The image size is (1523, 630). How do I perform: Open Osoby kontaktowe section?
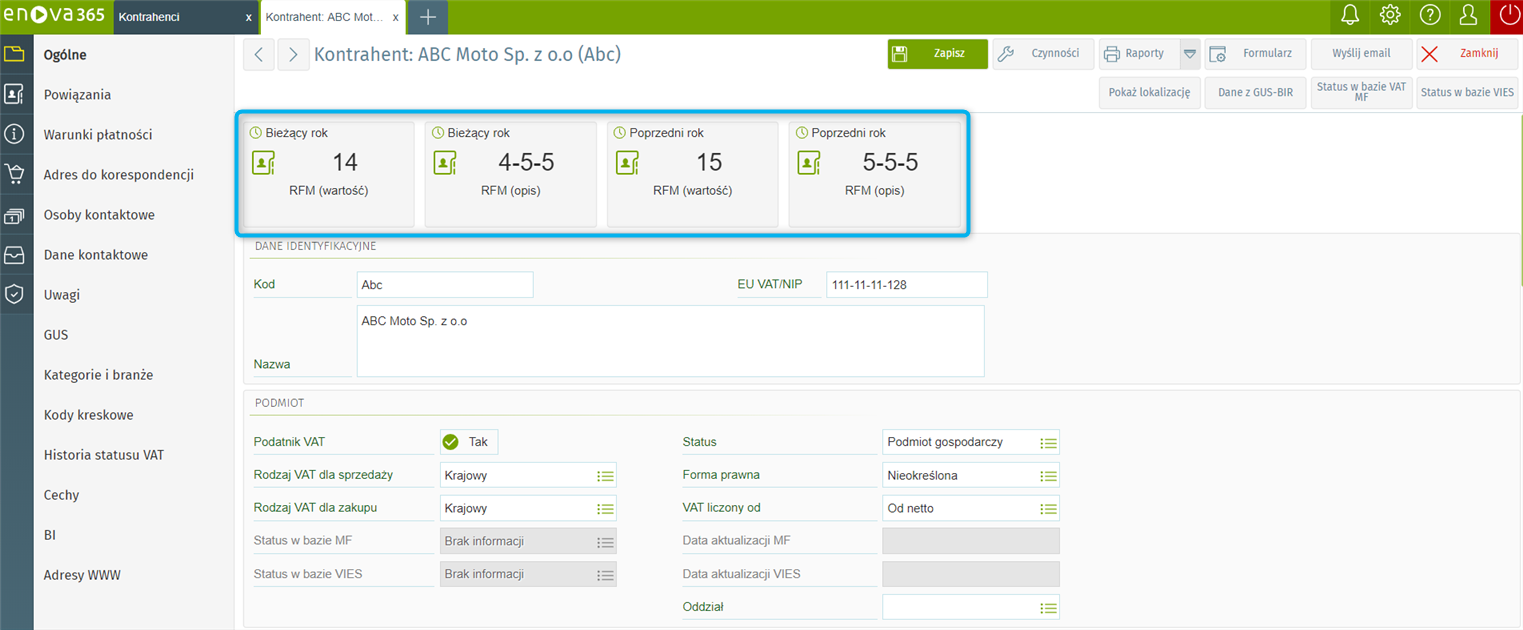[x=99, y=215]
